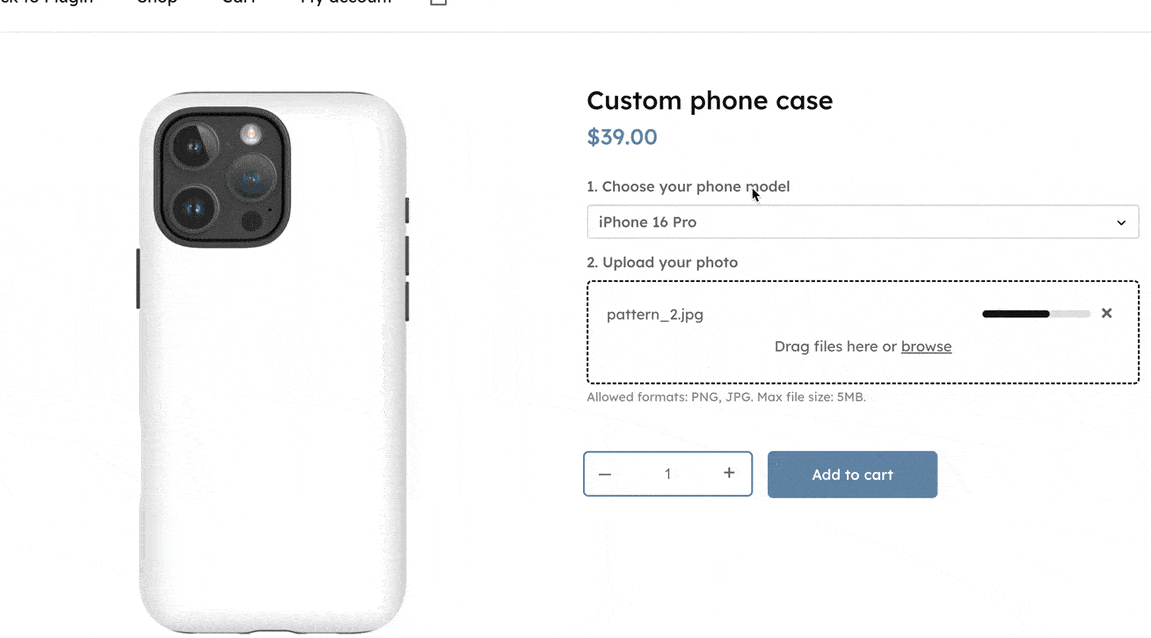Decrease quantity with the minus icon
Screen dimensions: 1151x638
click(x=605, y=474)
